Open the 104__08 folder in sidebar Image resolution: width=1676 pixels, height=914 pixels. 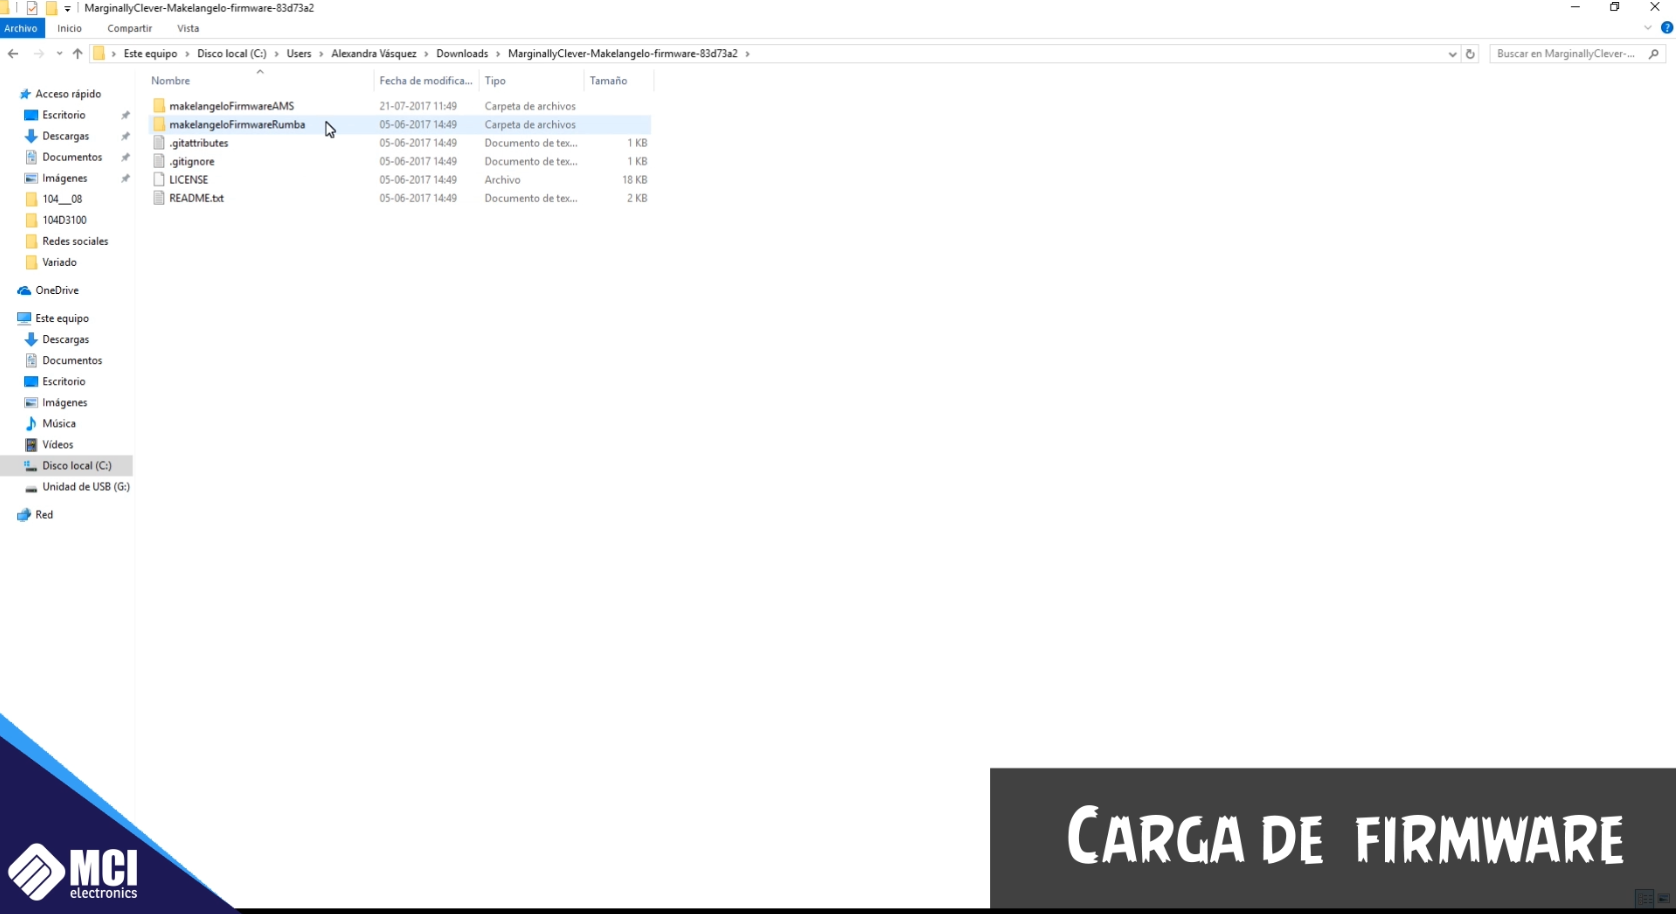(x=62, y=199)
